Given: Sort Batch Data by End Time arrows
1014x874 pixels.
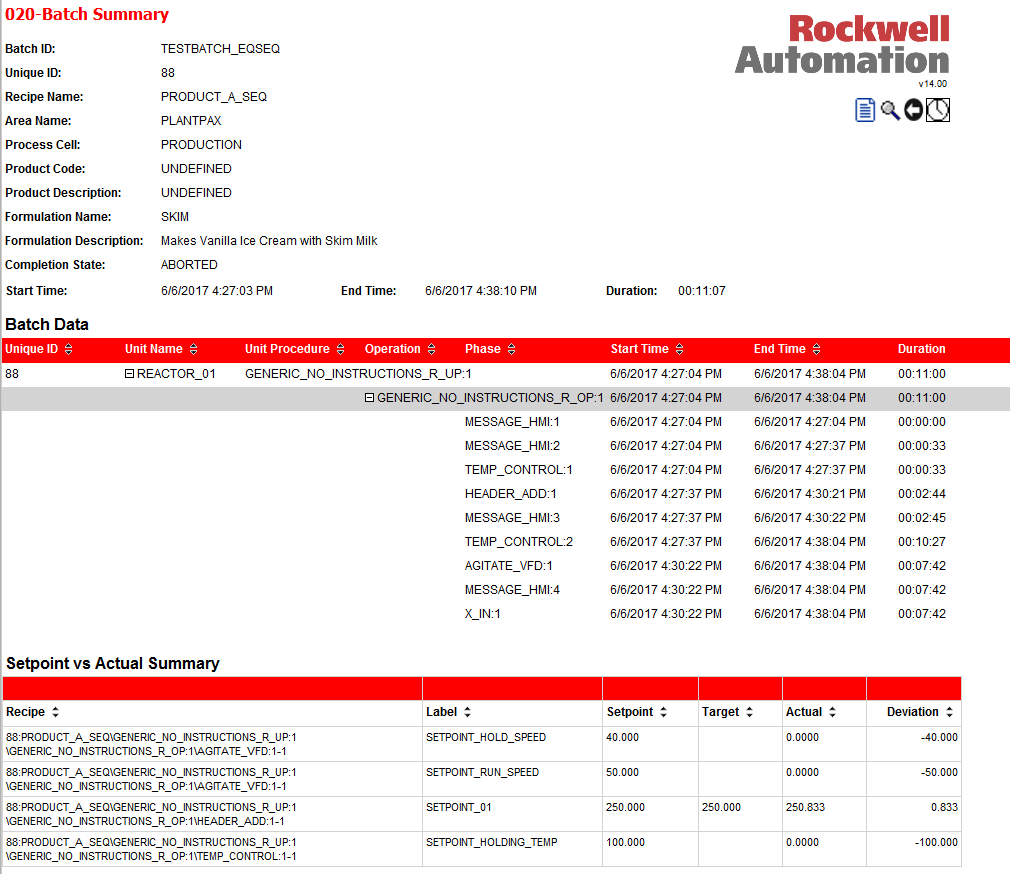Looking at the screenshot, I should pyautogui.click(x=816, y=349).
